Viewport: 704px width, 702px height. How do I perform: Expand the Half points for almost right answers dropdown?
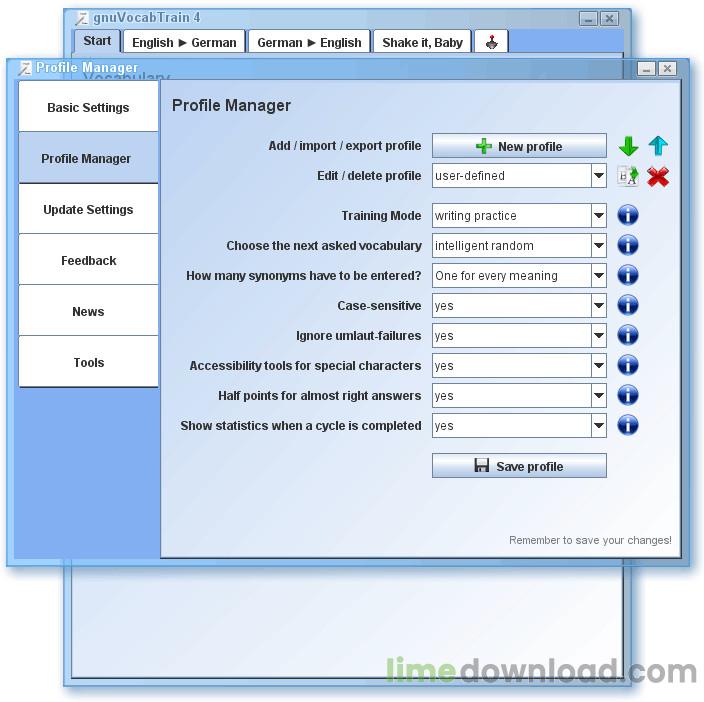coord(598,396)
